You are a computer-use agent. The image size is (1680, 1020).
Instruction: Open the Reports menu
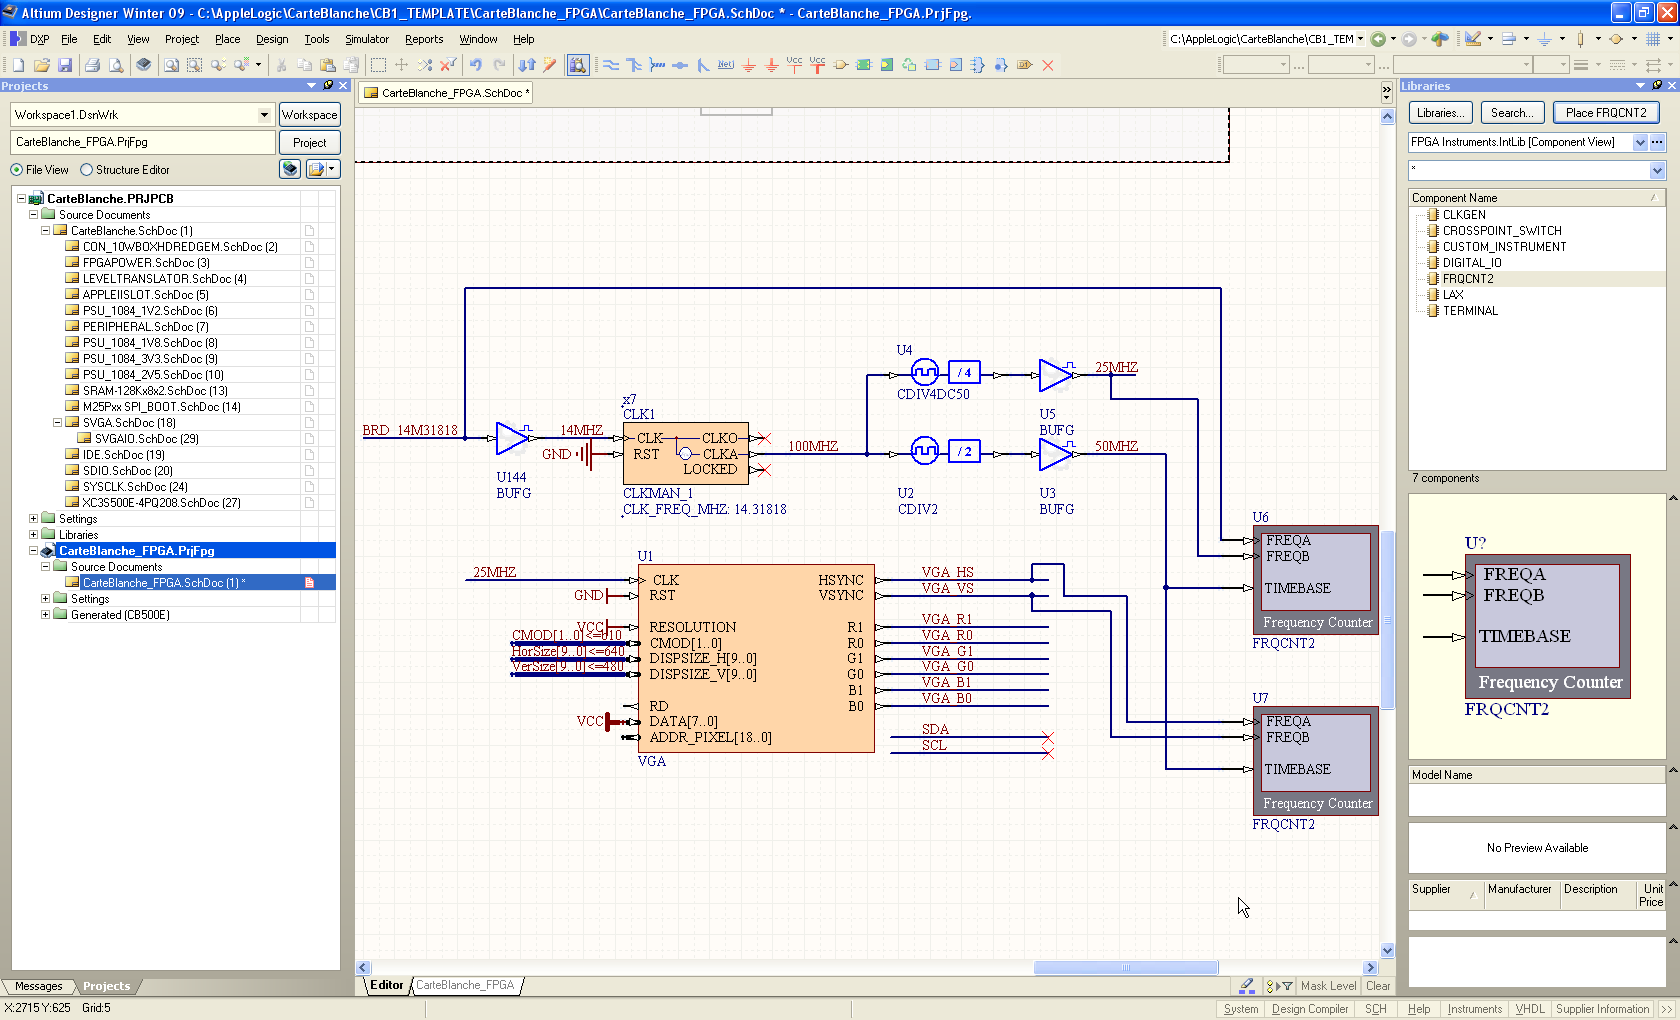click(x=424, y=39)
